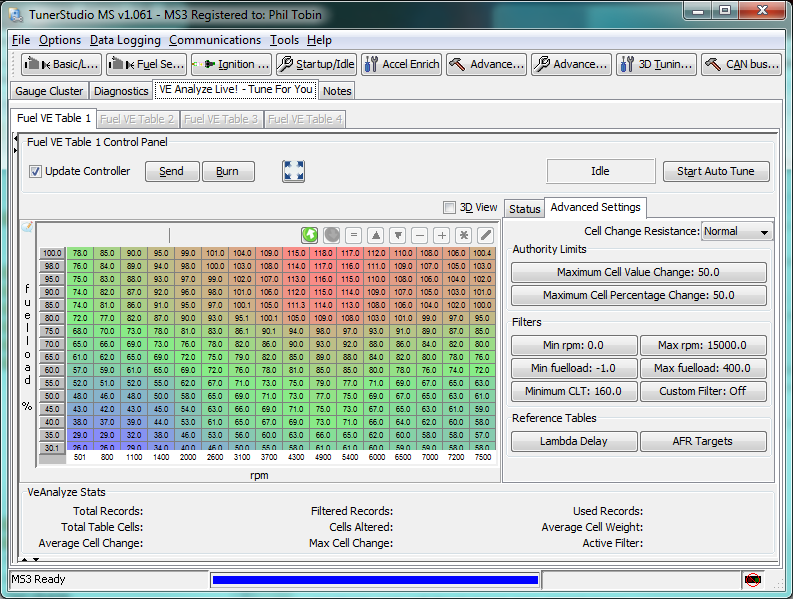Toggle Custom Filter: Off button

click(x=703, y=391)
